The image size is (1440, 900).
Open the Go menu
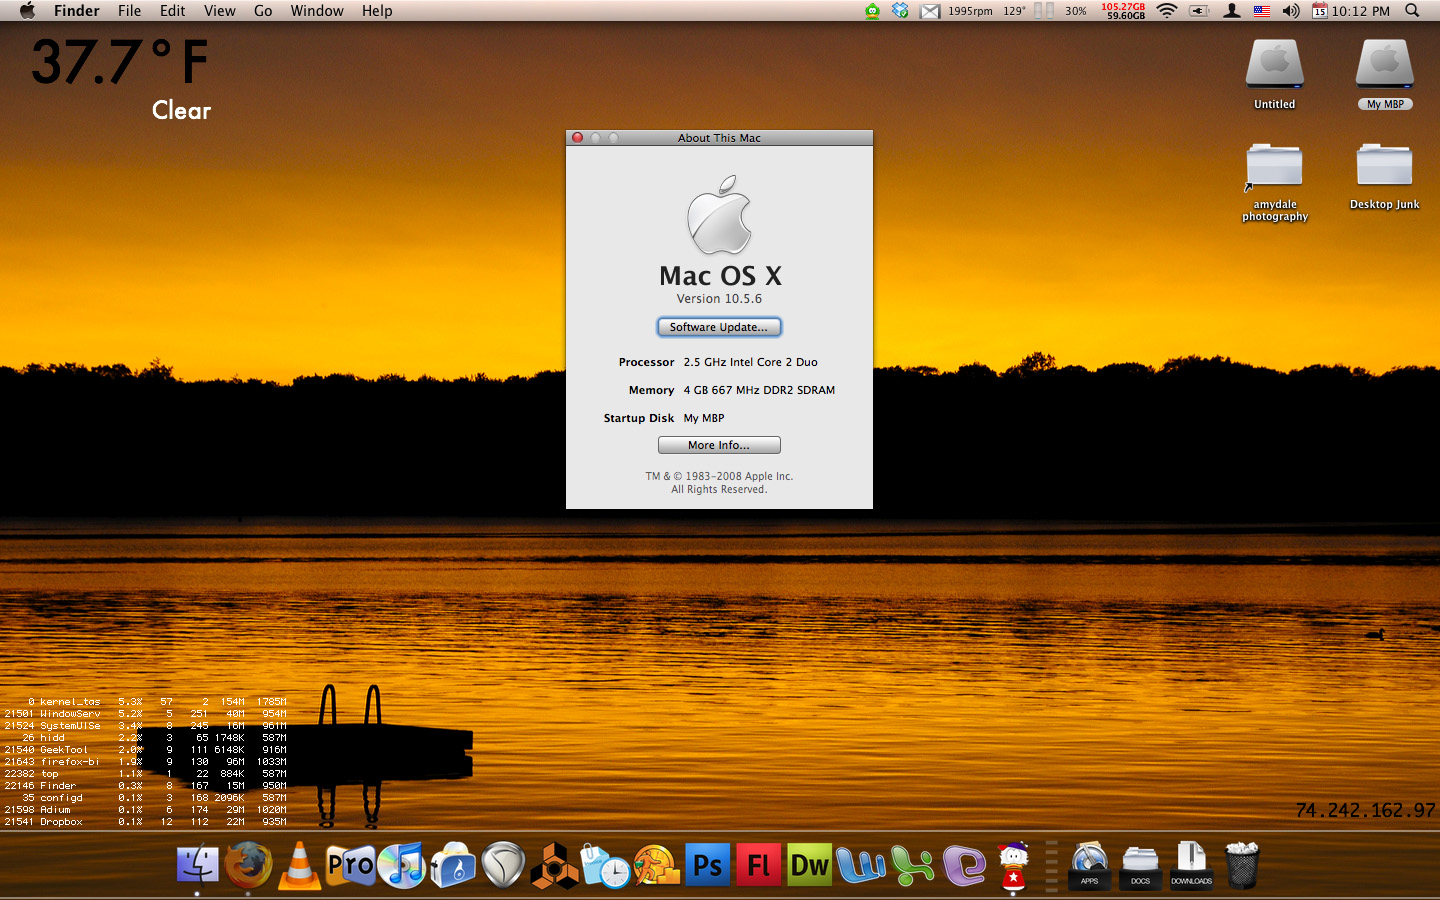pos(263,11)
